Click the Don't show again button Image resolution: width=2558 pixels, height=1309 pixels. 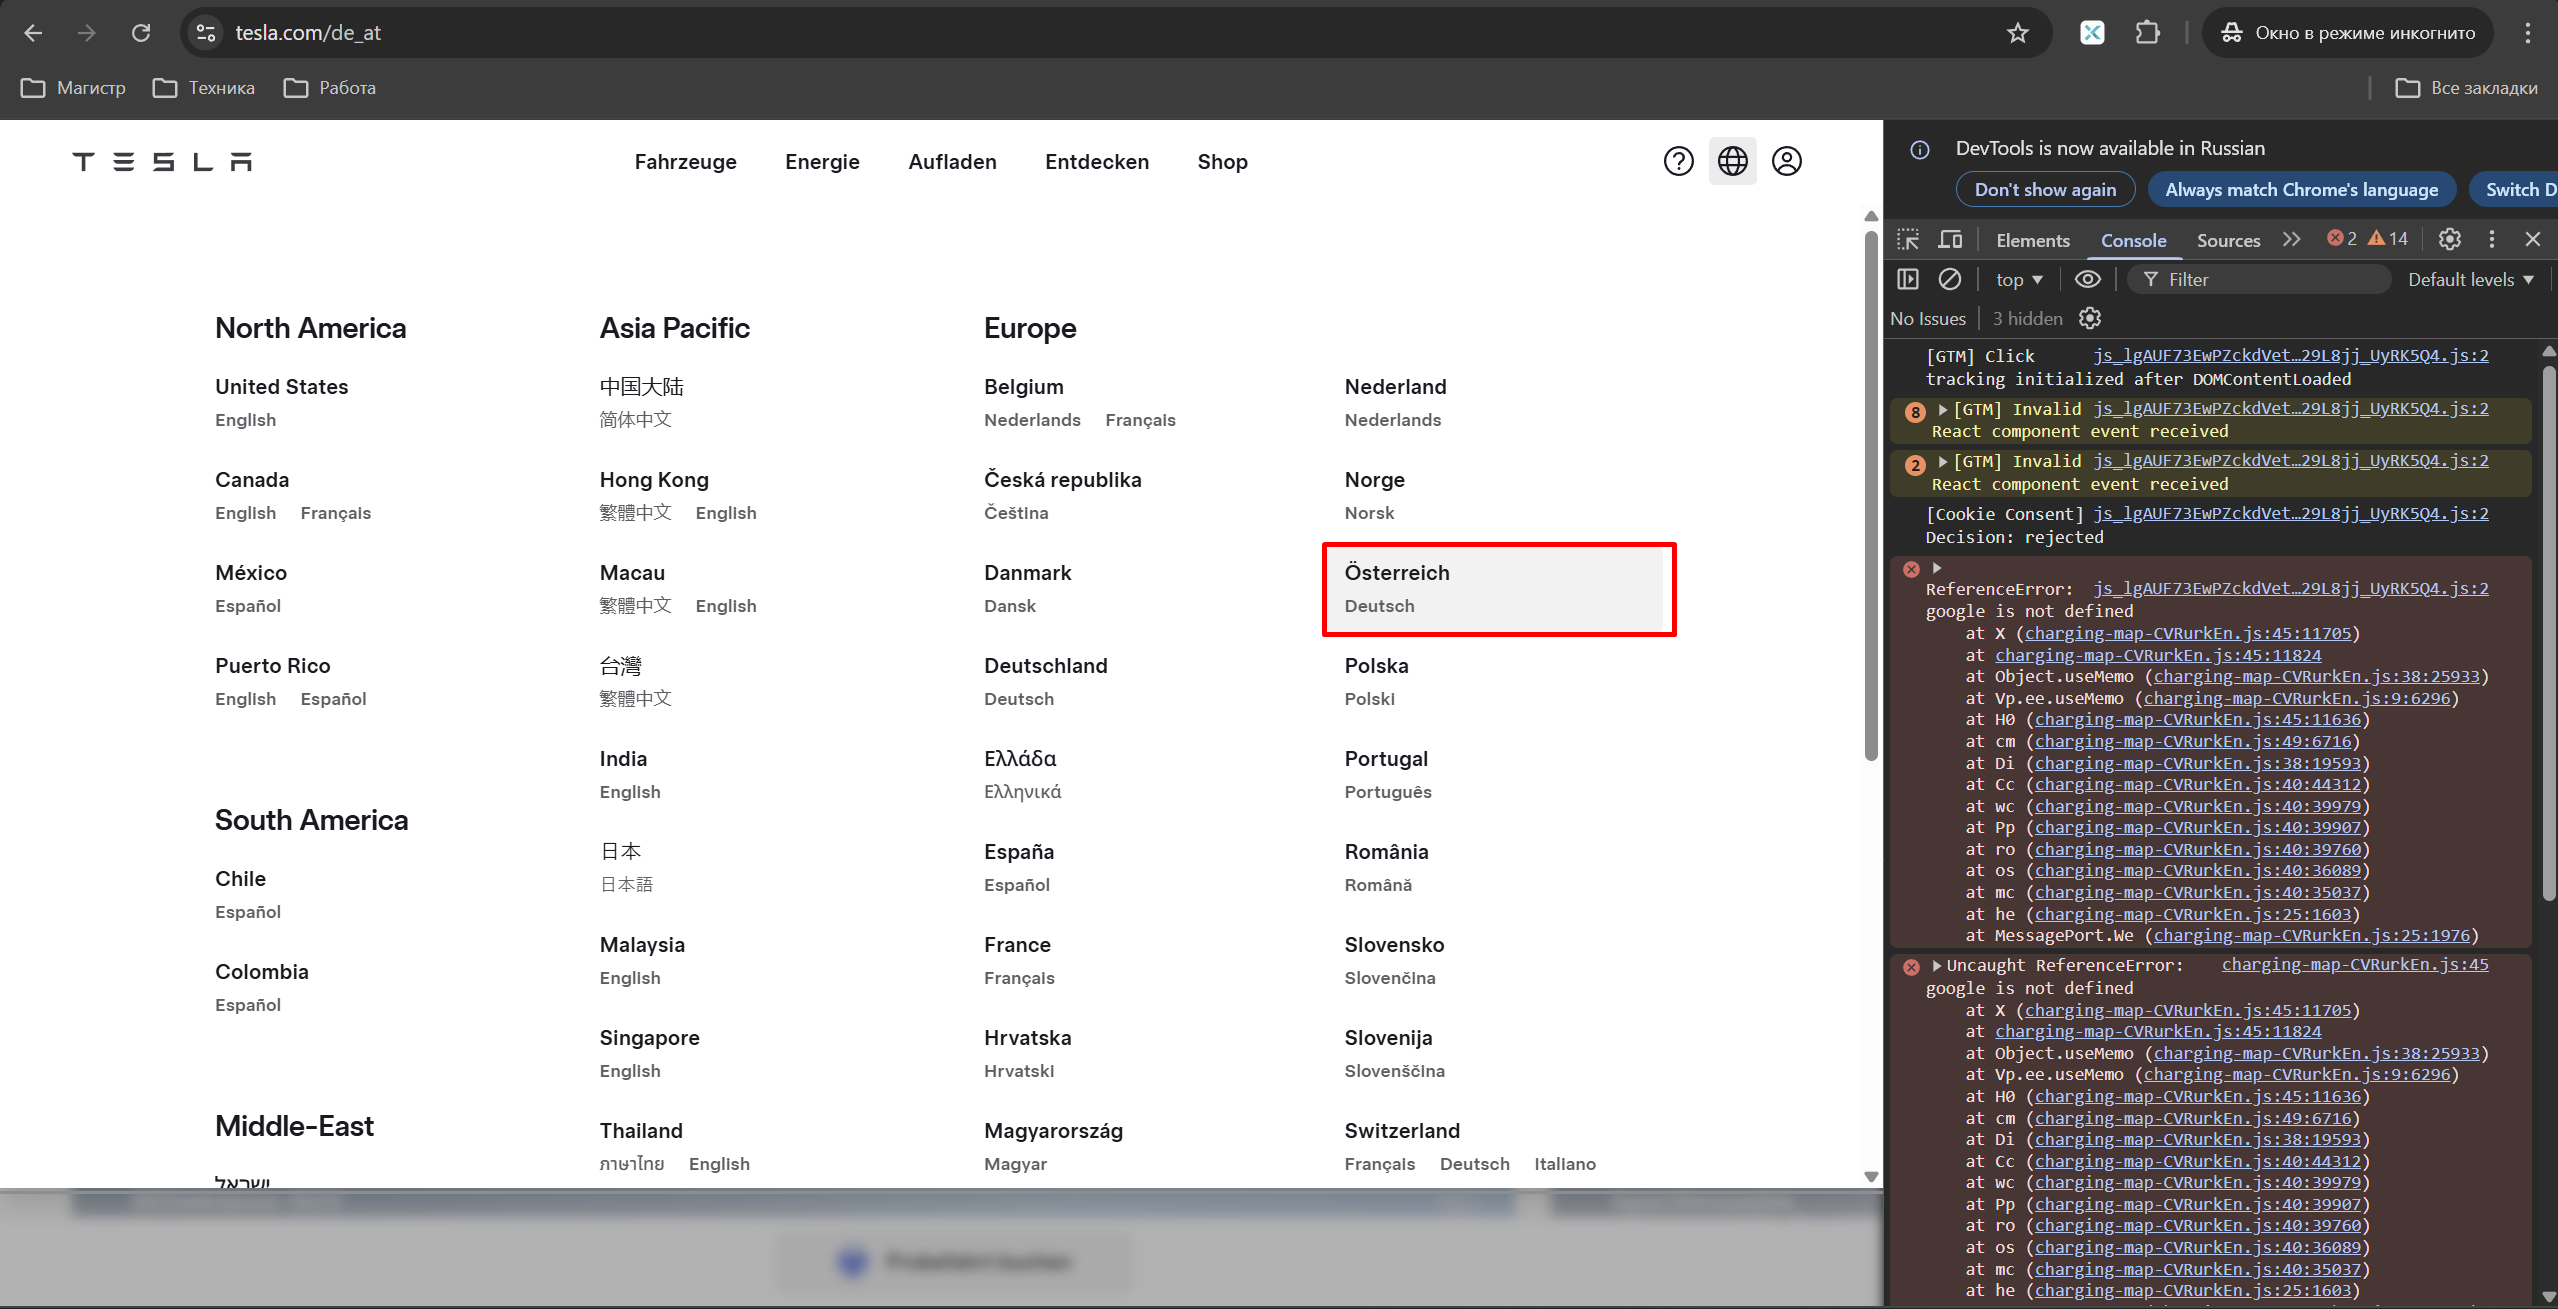click(2044, 190)
